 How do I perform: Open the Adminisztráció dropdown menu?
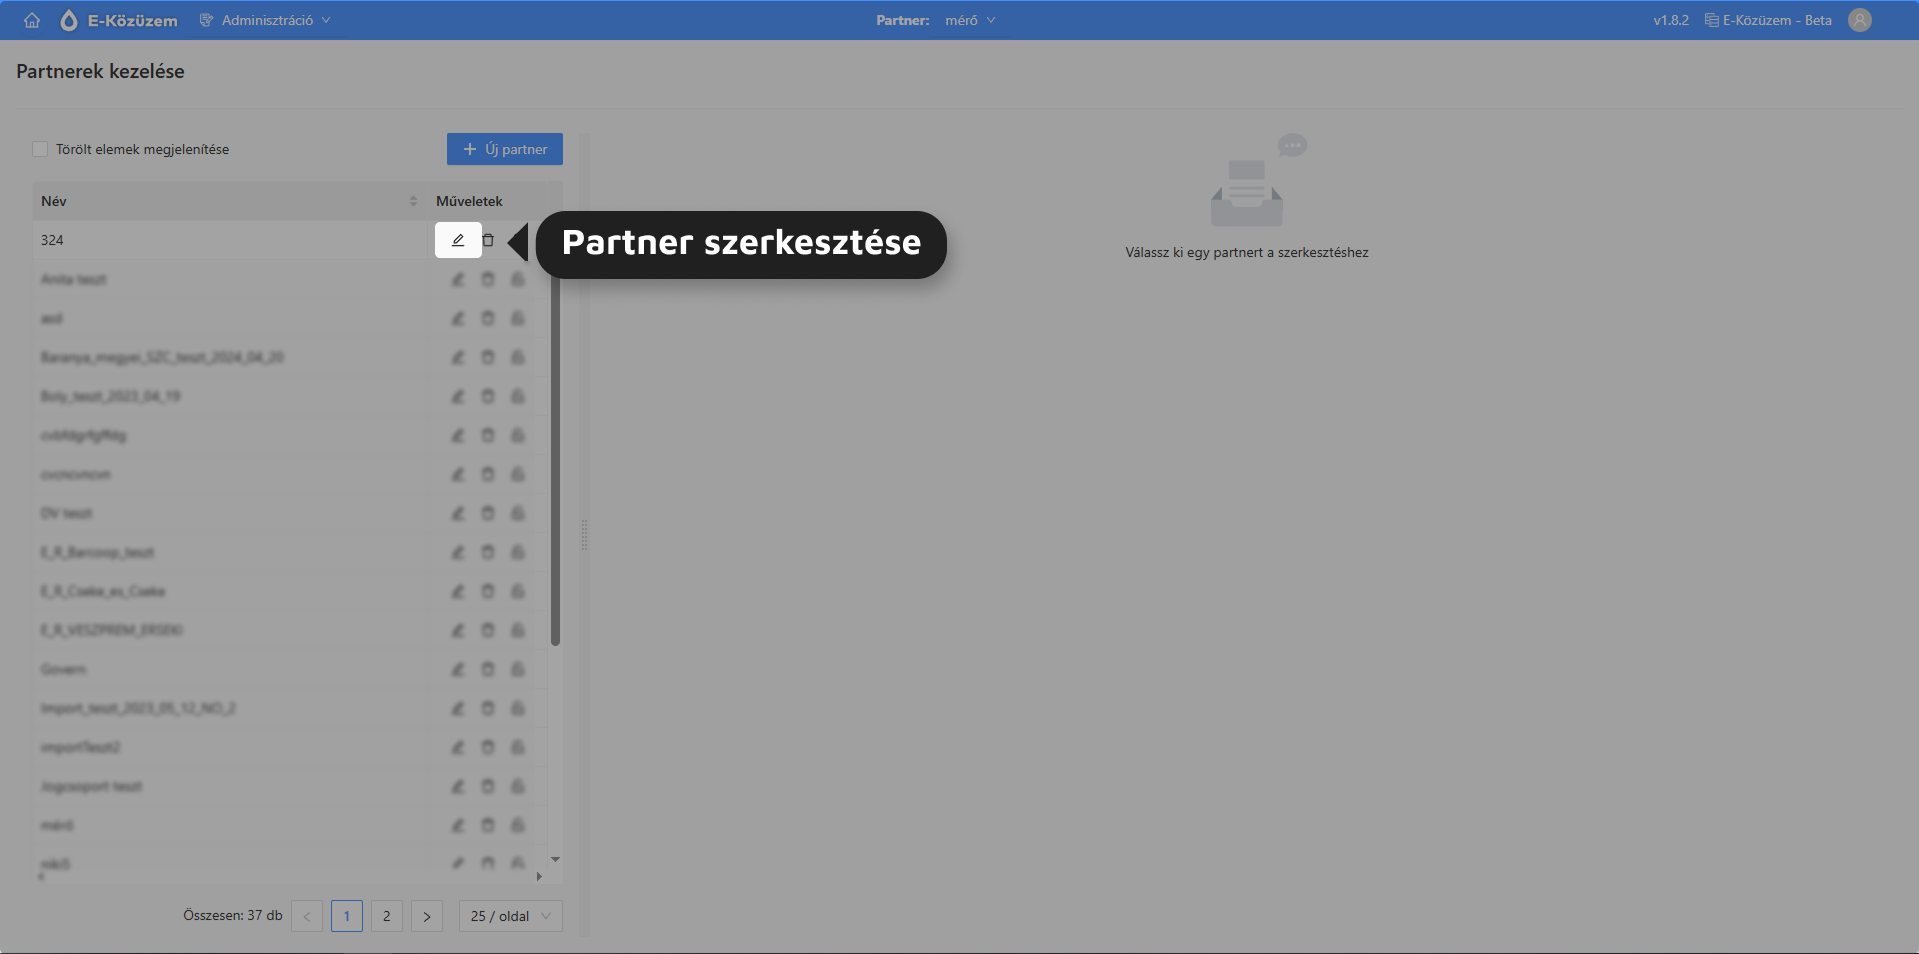pyautogui.click(x=266, y=20)
